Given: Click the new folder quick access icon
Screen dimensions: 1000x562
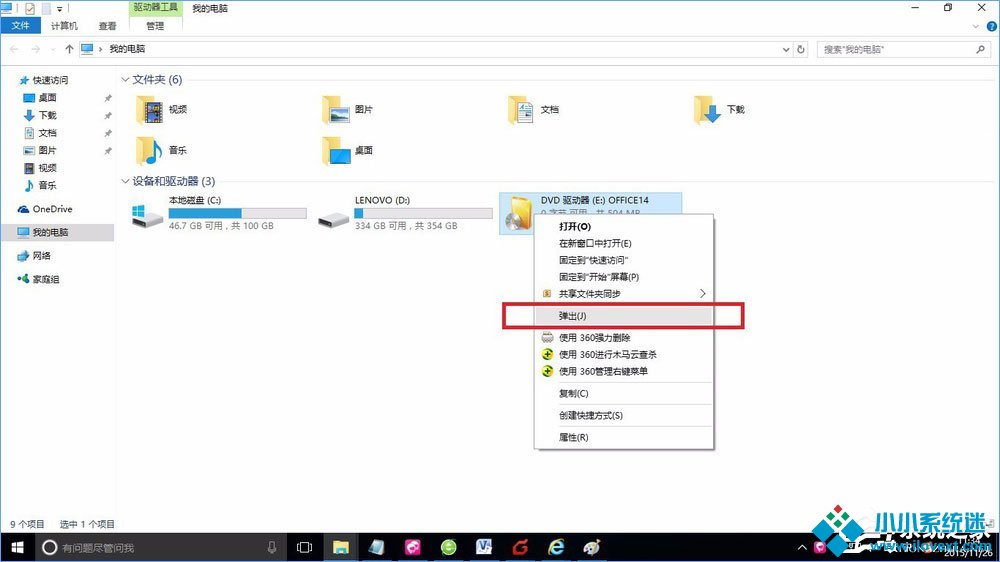Looking at the screenshot, I should [46, 9].
